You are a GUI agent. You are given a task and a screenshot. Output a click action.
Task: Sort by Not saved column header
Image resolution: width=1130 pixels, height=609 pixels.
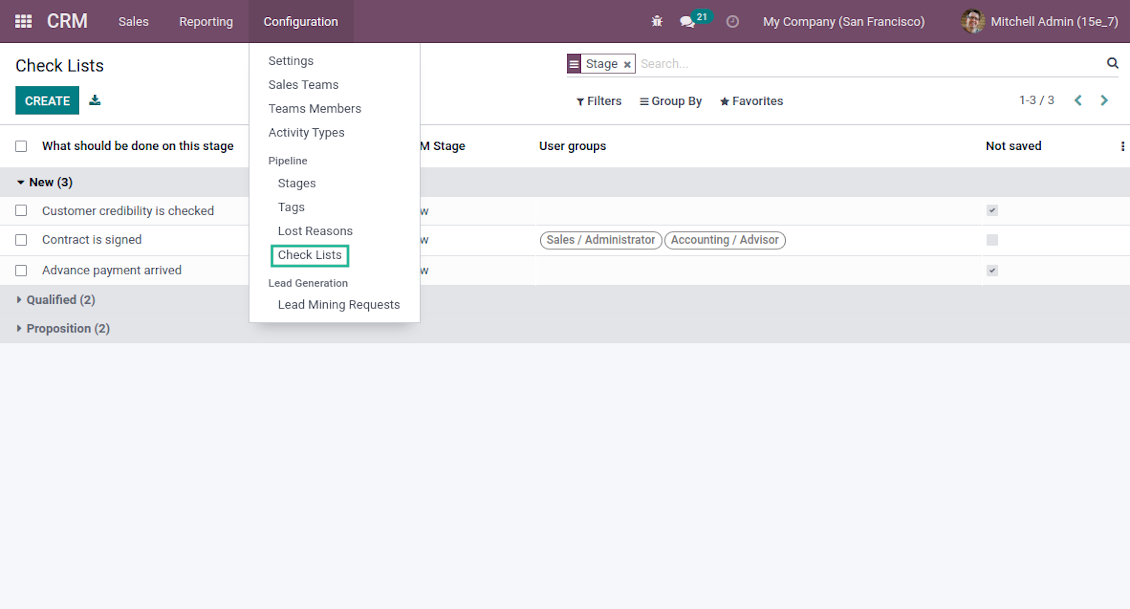click(x=1013, y=146)
